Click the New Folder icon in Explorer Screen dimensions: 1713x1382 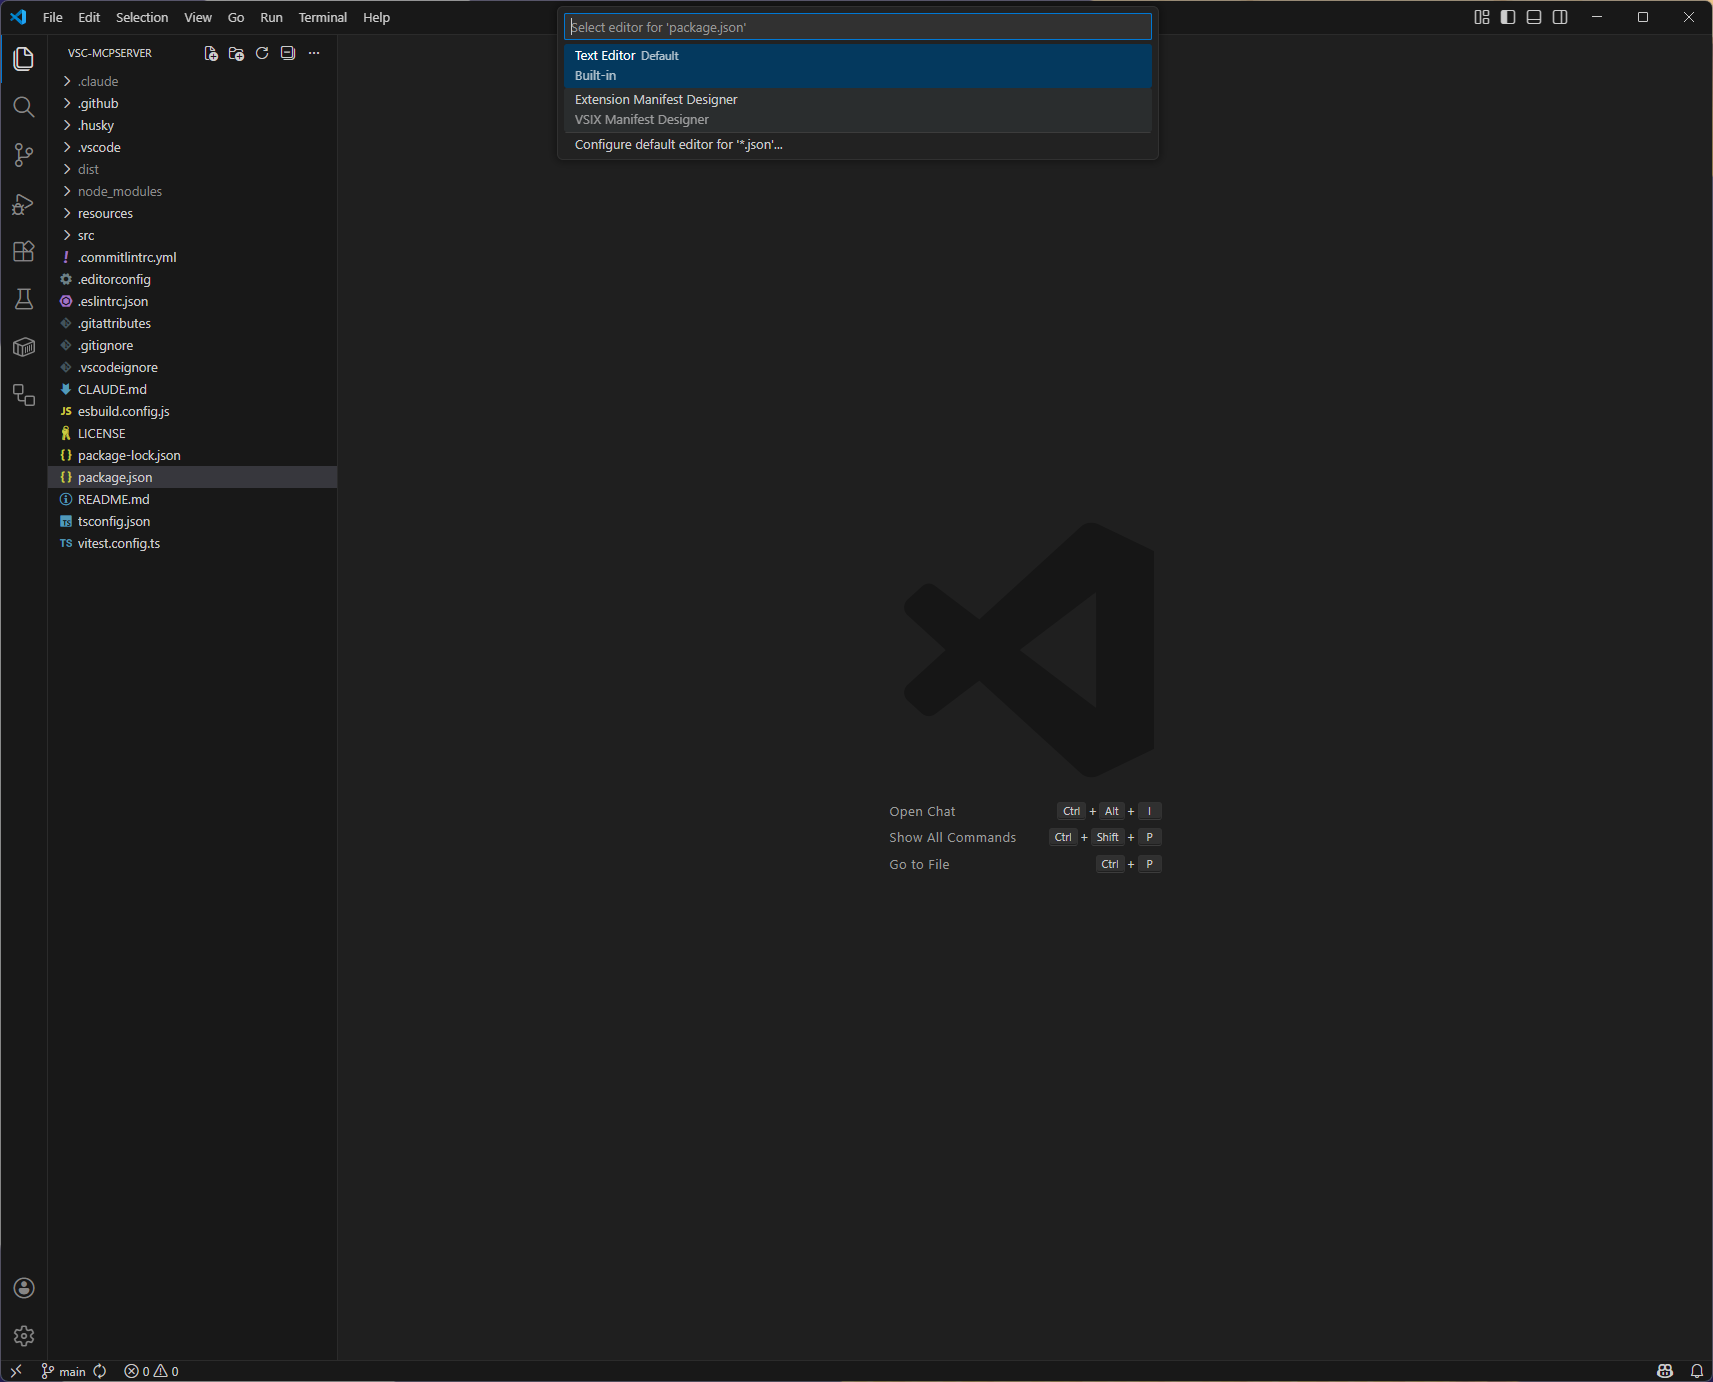point(236,53)
